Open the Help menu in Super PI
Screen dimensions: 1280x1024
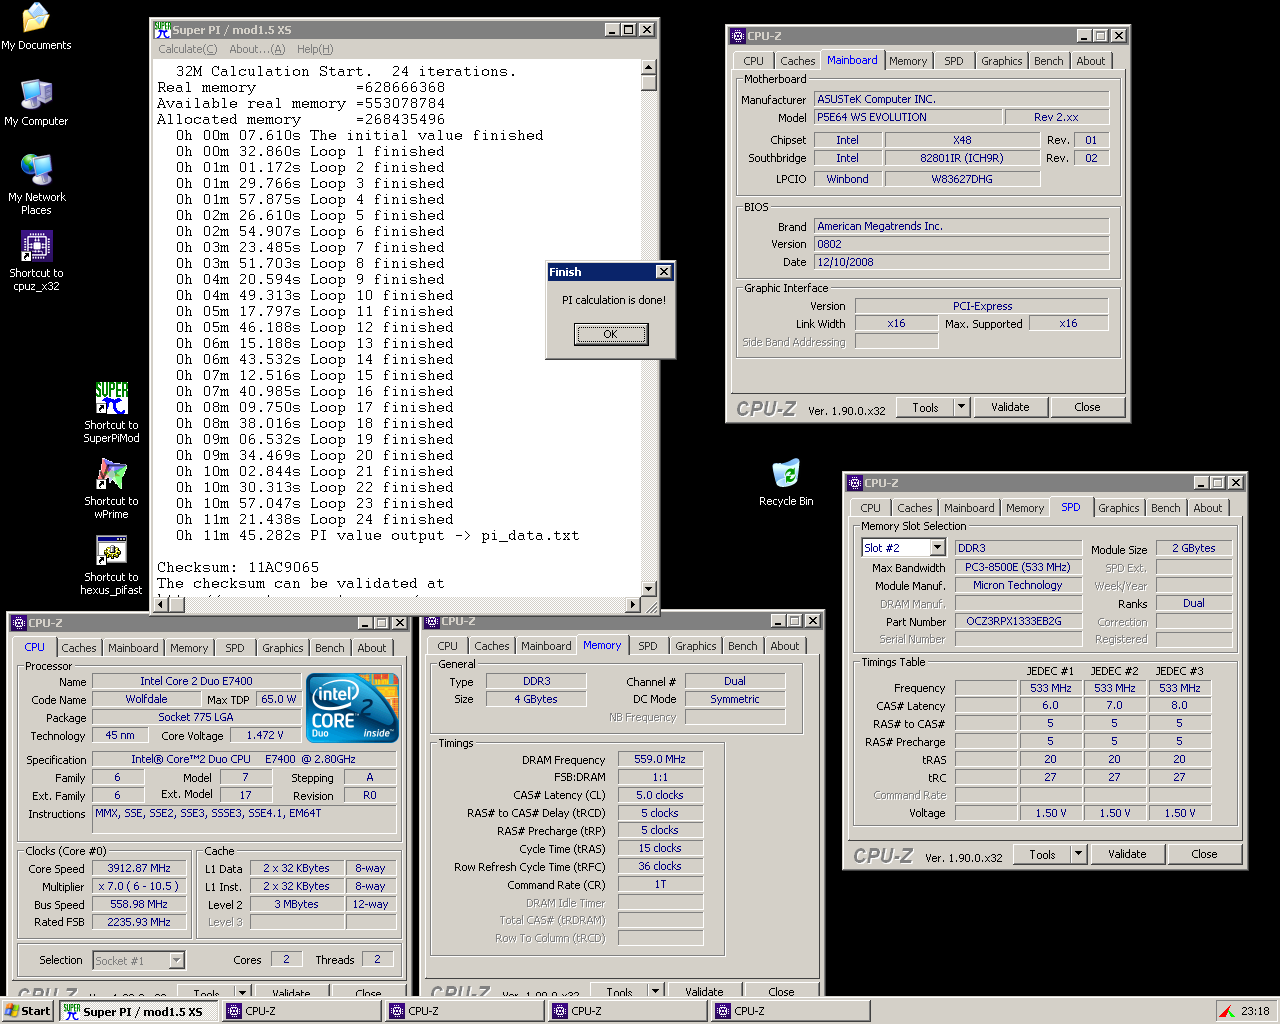[x=315, y=49]
